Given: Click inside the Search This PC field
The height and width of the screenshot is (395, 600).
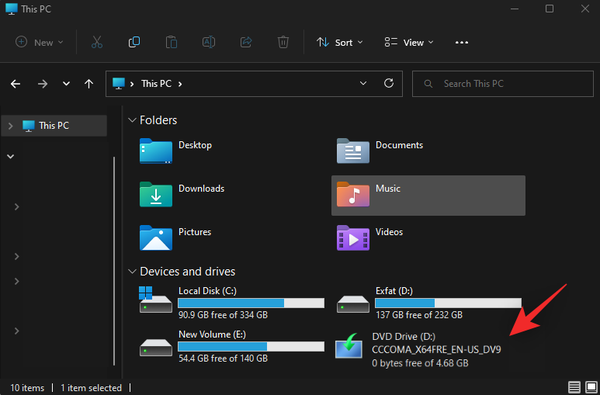Looking at the screenshot, I should click(x=502, y=83).
